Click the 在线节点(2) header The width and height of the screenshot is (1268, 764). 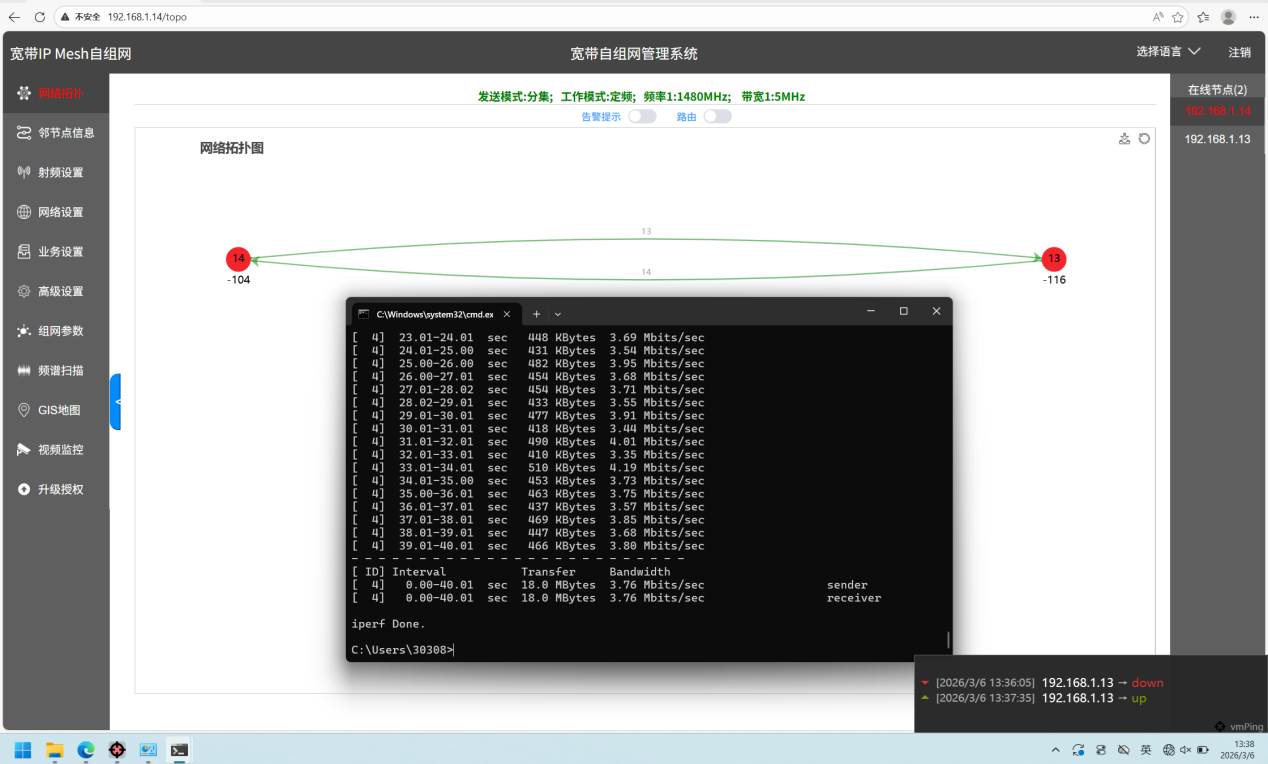click(1217, 89)
